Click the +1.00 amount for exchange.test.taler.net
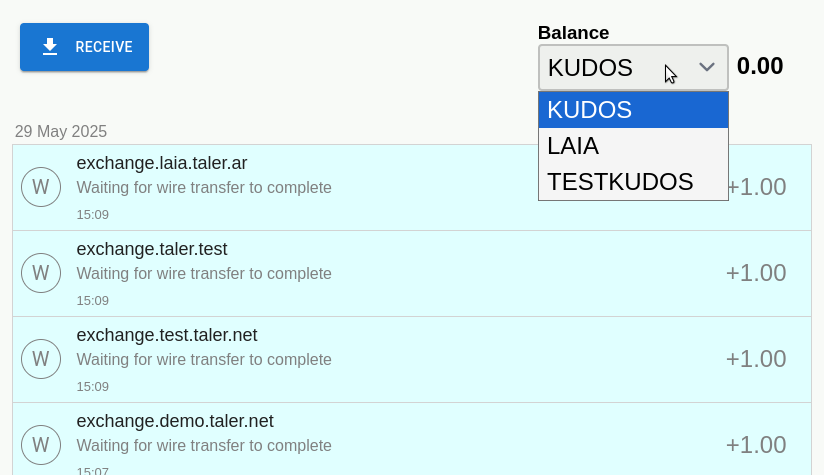Image resolution: width=824 pixels, height=475 pixels. (755, 359)
